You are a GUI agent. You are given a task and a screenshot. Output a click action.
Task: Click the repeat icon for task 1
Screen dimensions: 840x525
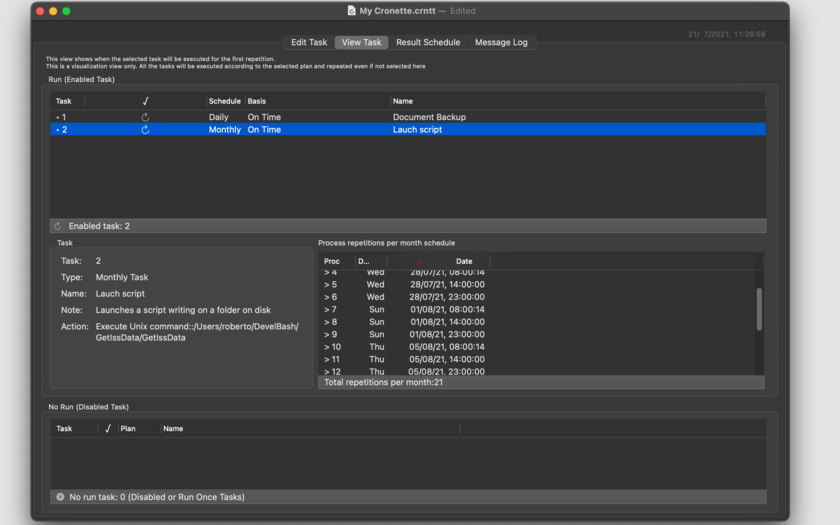pos(145,117)
